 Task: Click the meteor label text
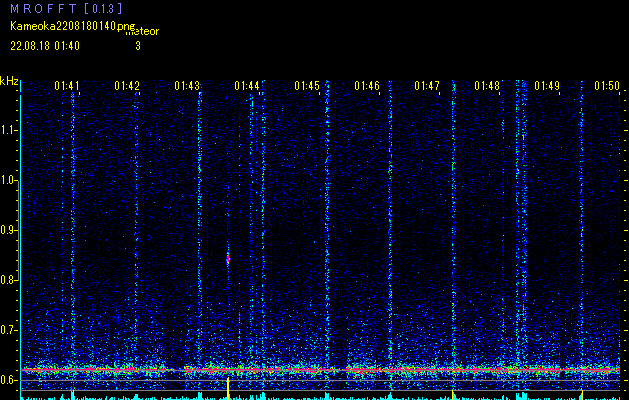pos(142,32)
